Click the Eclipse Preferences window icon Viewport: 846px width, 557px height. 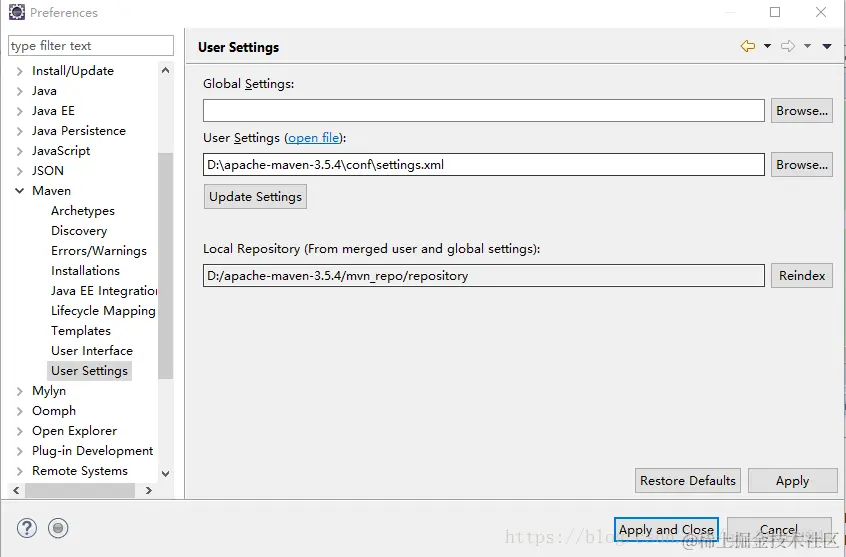[x=17, y=12]
